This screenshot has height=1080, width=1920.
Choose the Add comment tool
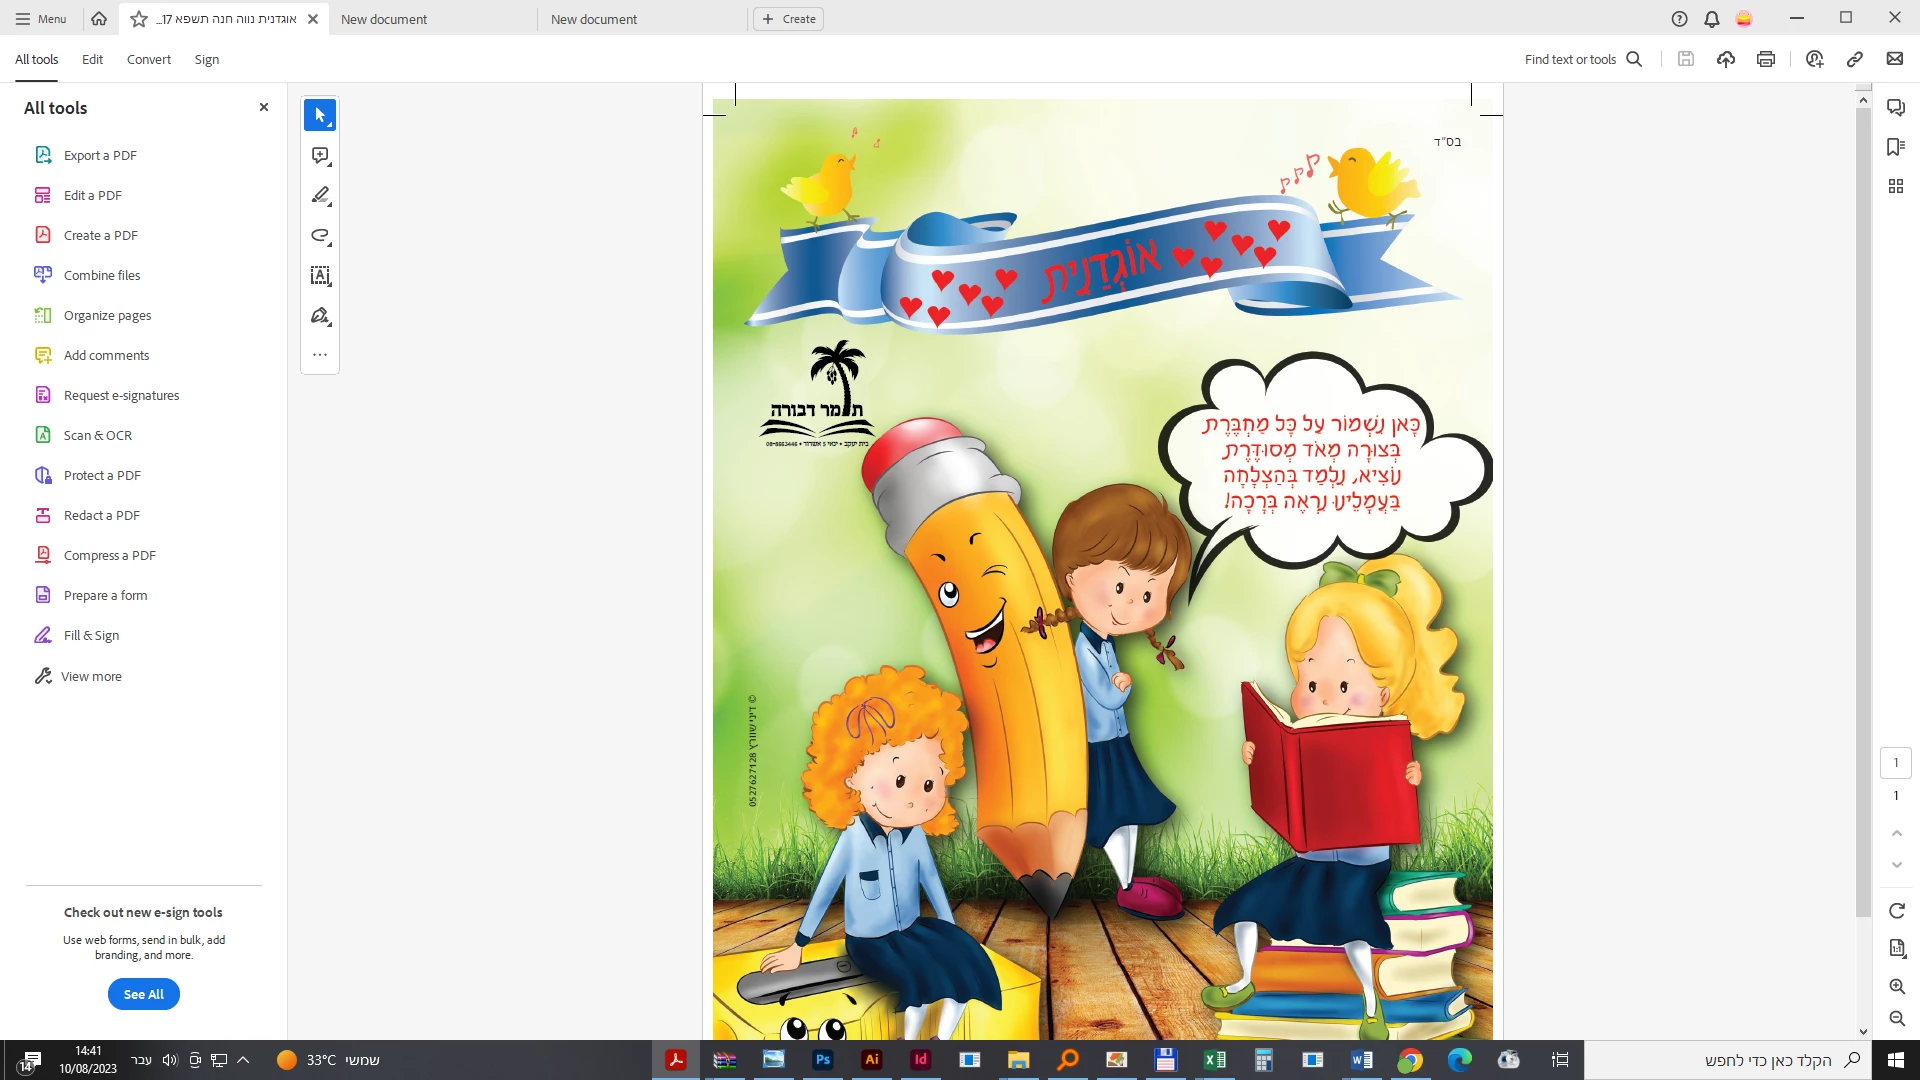(x=320, y=156)
